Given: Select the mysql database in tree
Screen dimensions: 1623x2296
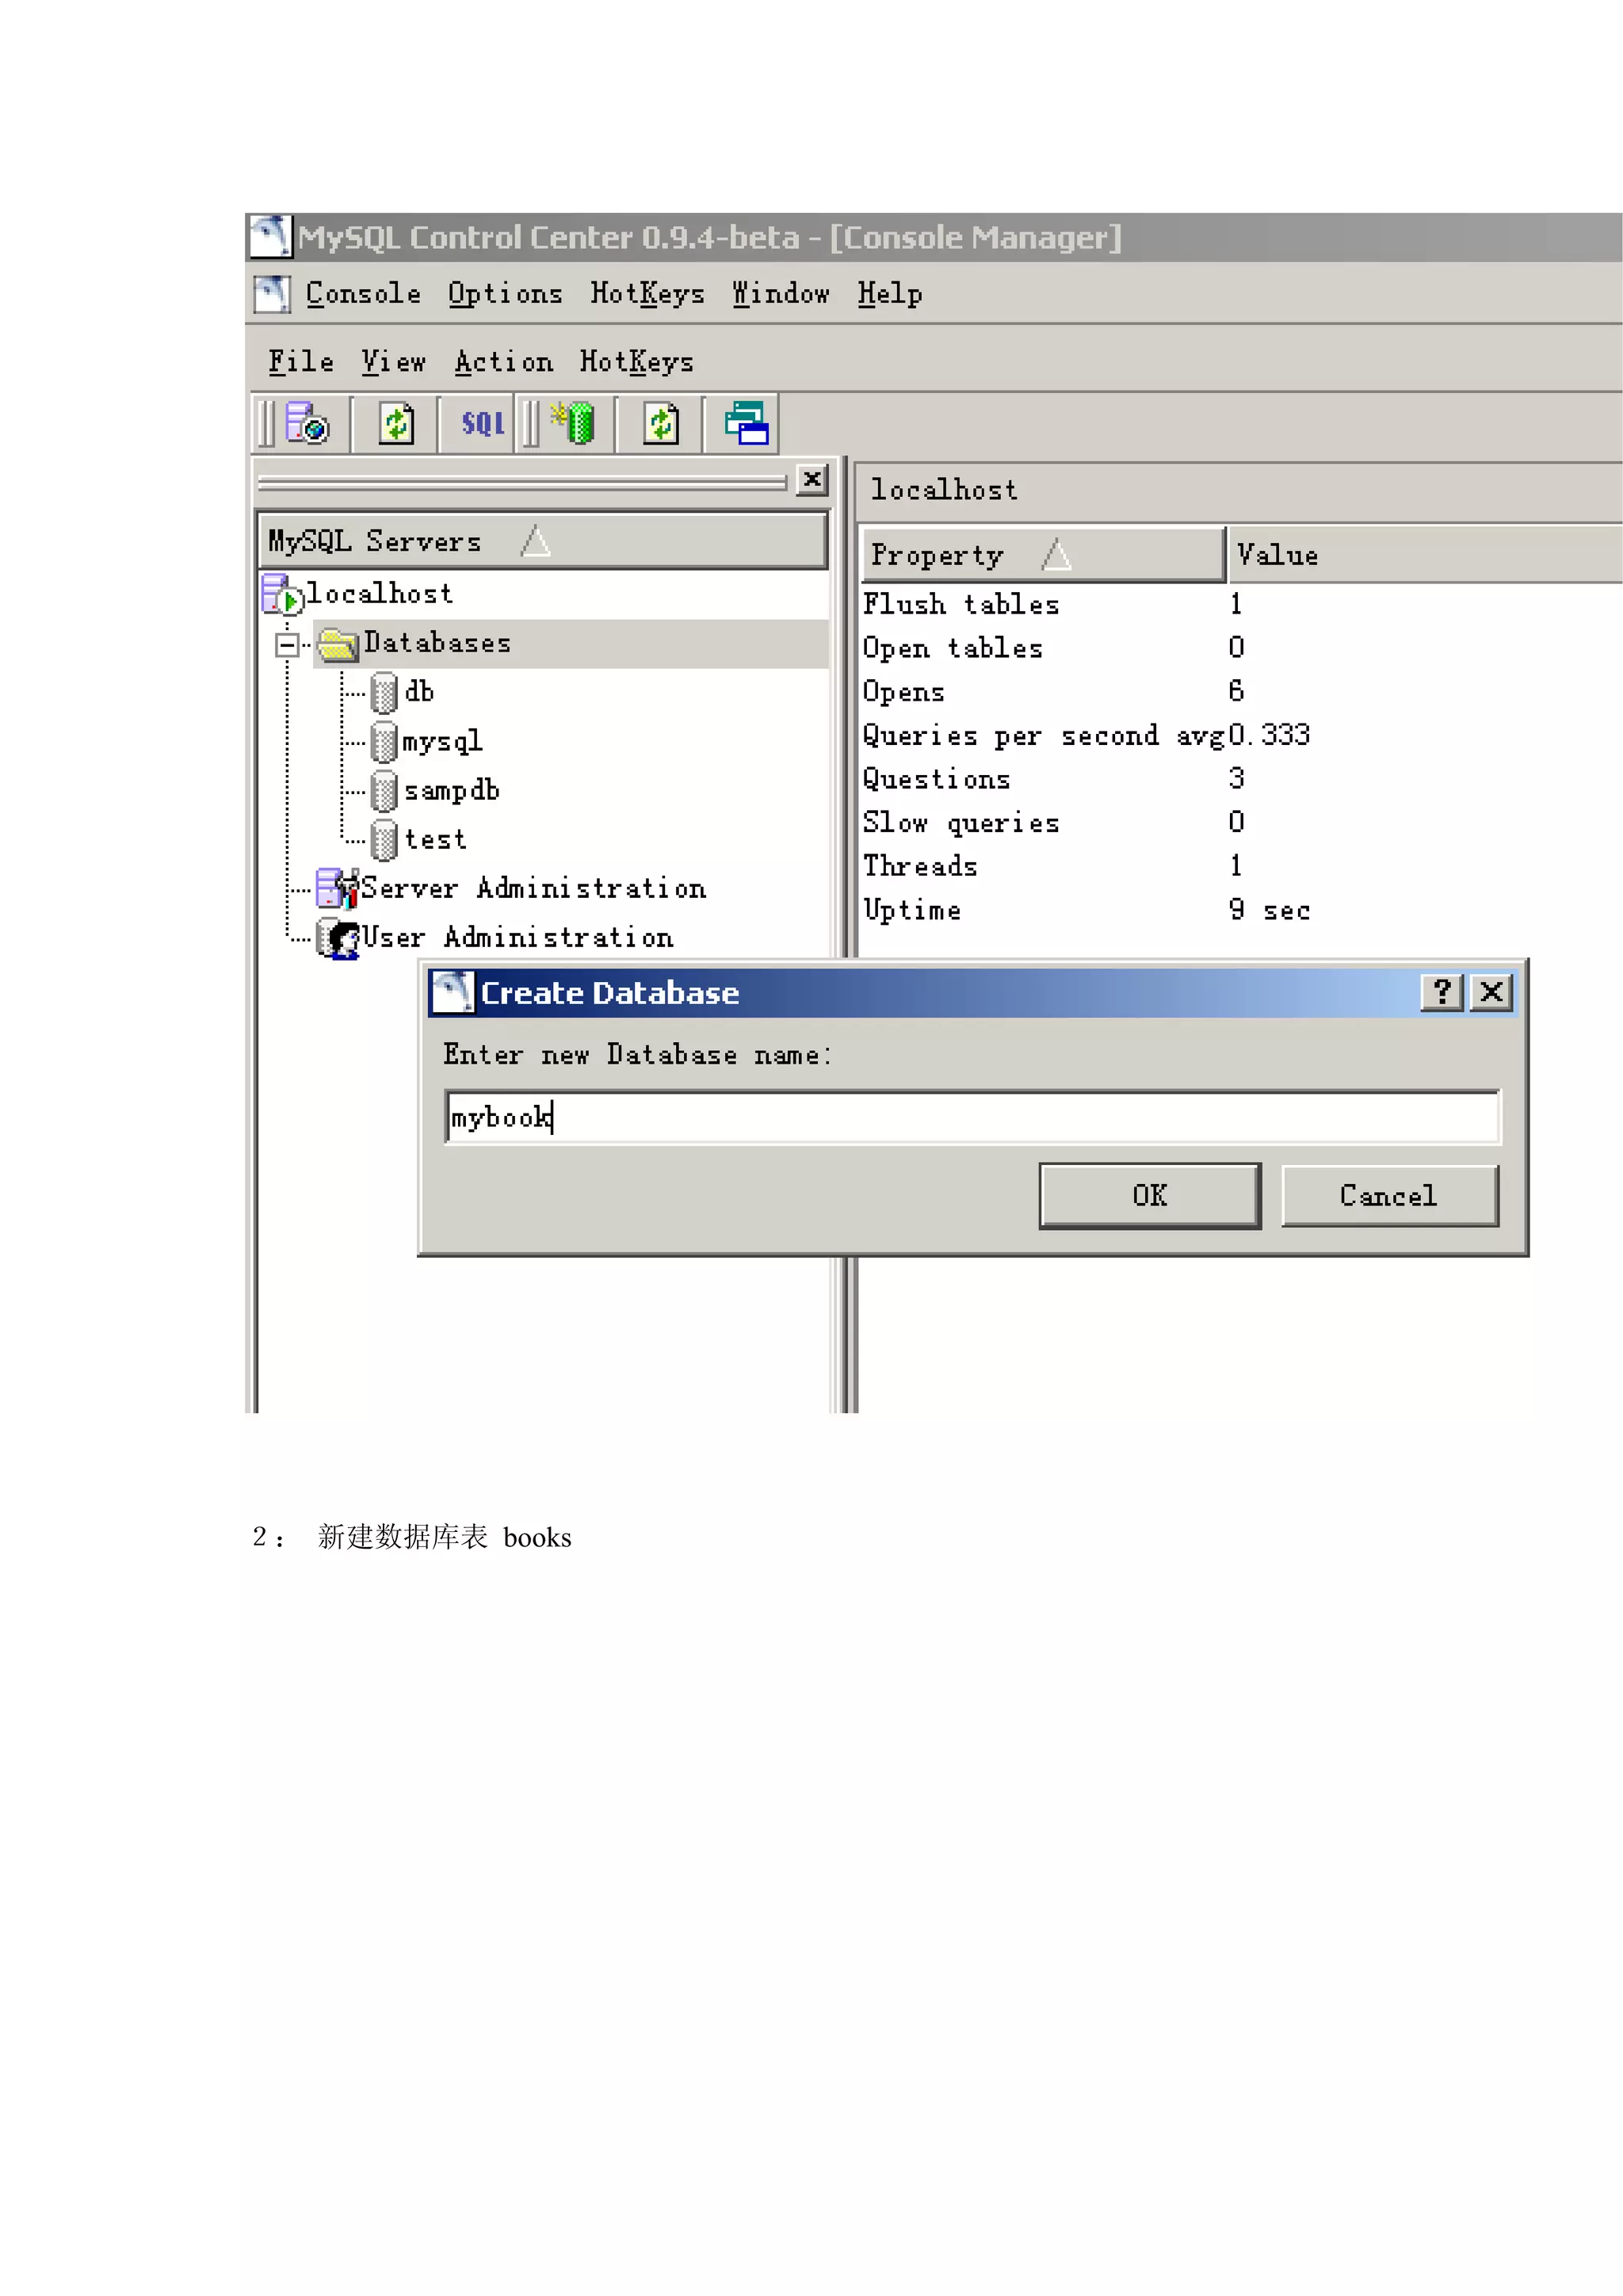Looking at the screenshot, I should [441, 741].
